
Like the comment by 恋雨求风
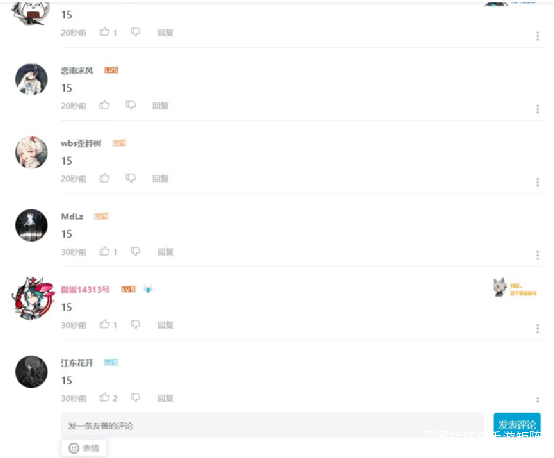pos(104,105)
